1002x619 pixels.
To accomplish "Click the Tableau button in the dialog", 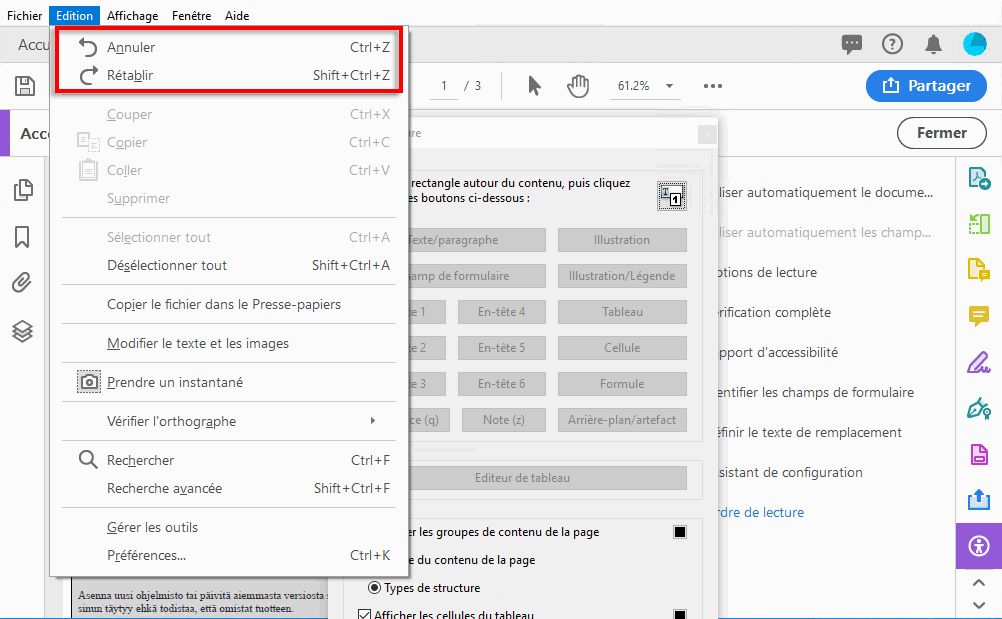I will (622, 312).
